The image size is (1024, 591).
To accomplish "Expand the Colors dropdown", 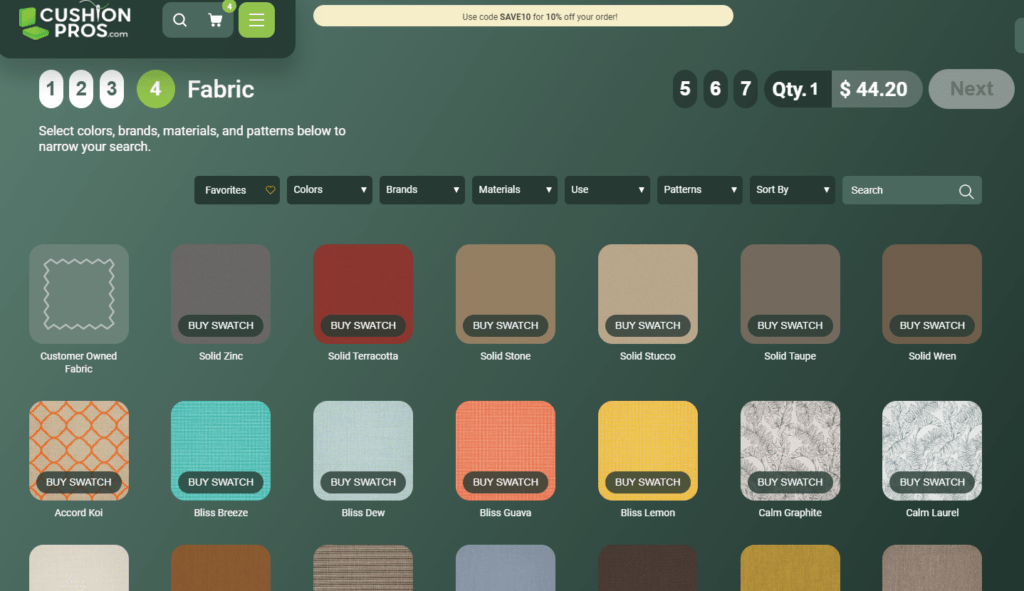I will [x=329, y=190].
